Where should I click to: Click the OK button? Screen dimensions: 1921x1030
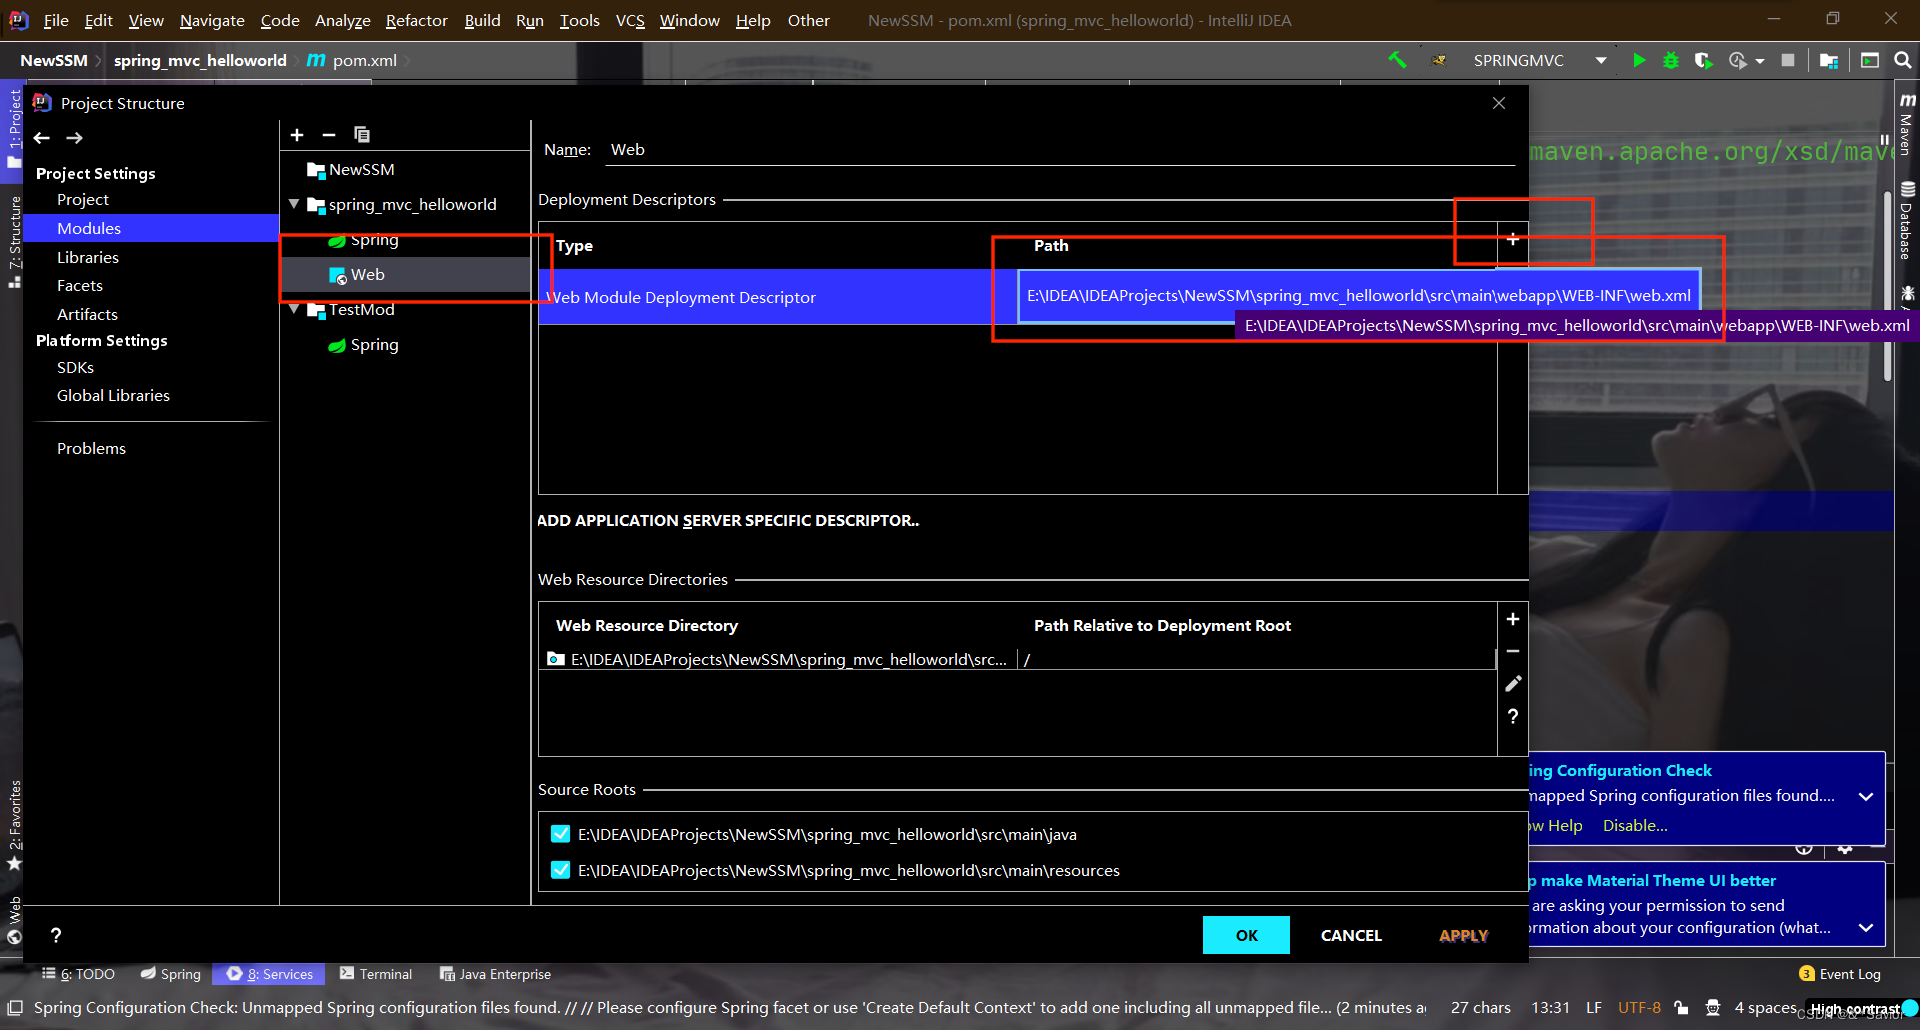1246,935
